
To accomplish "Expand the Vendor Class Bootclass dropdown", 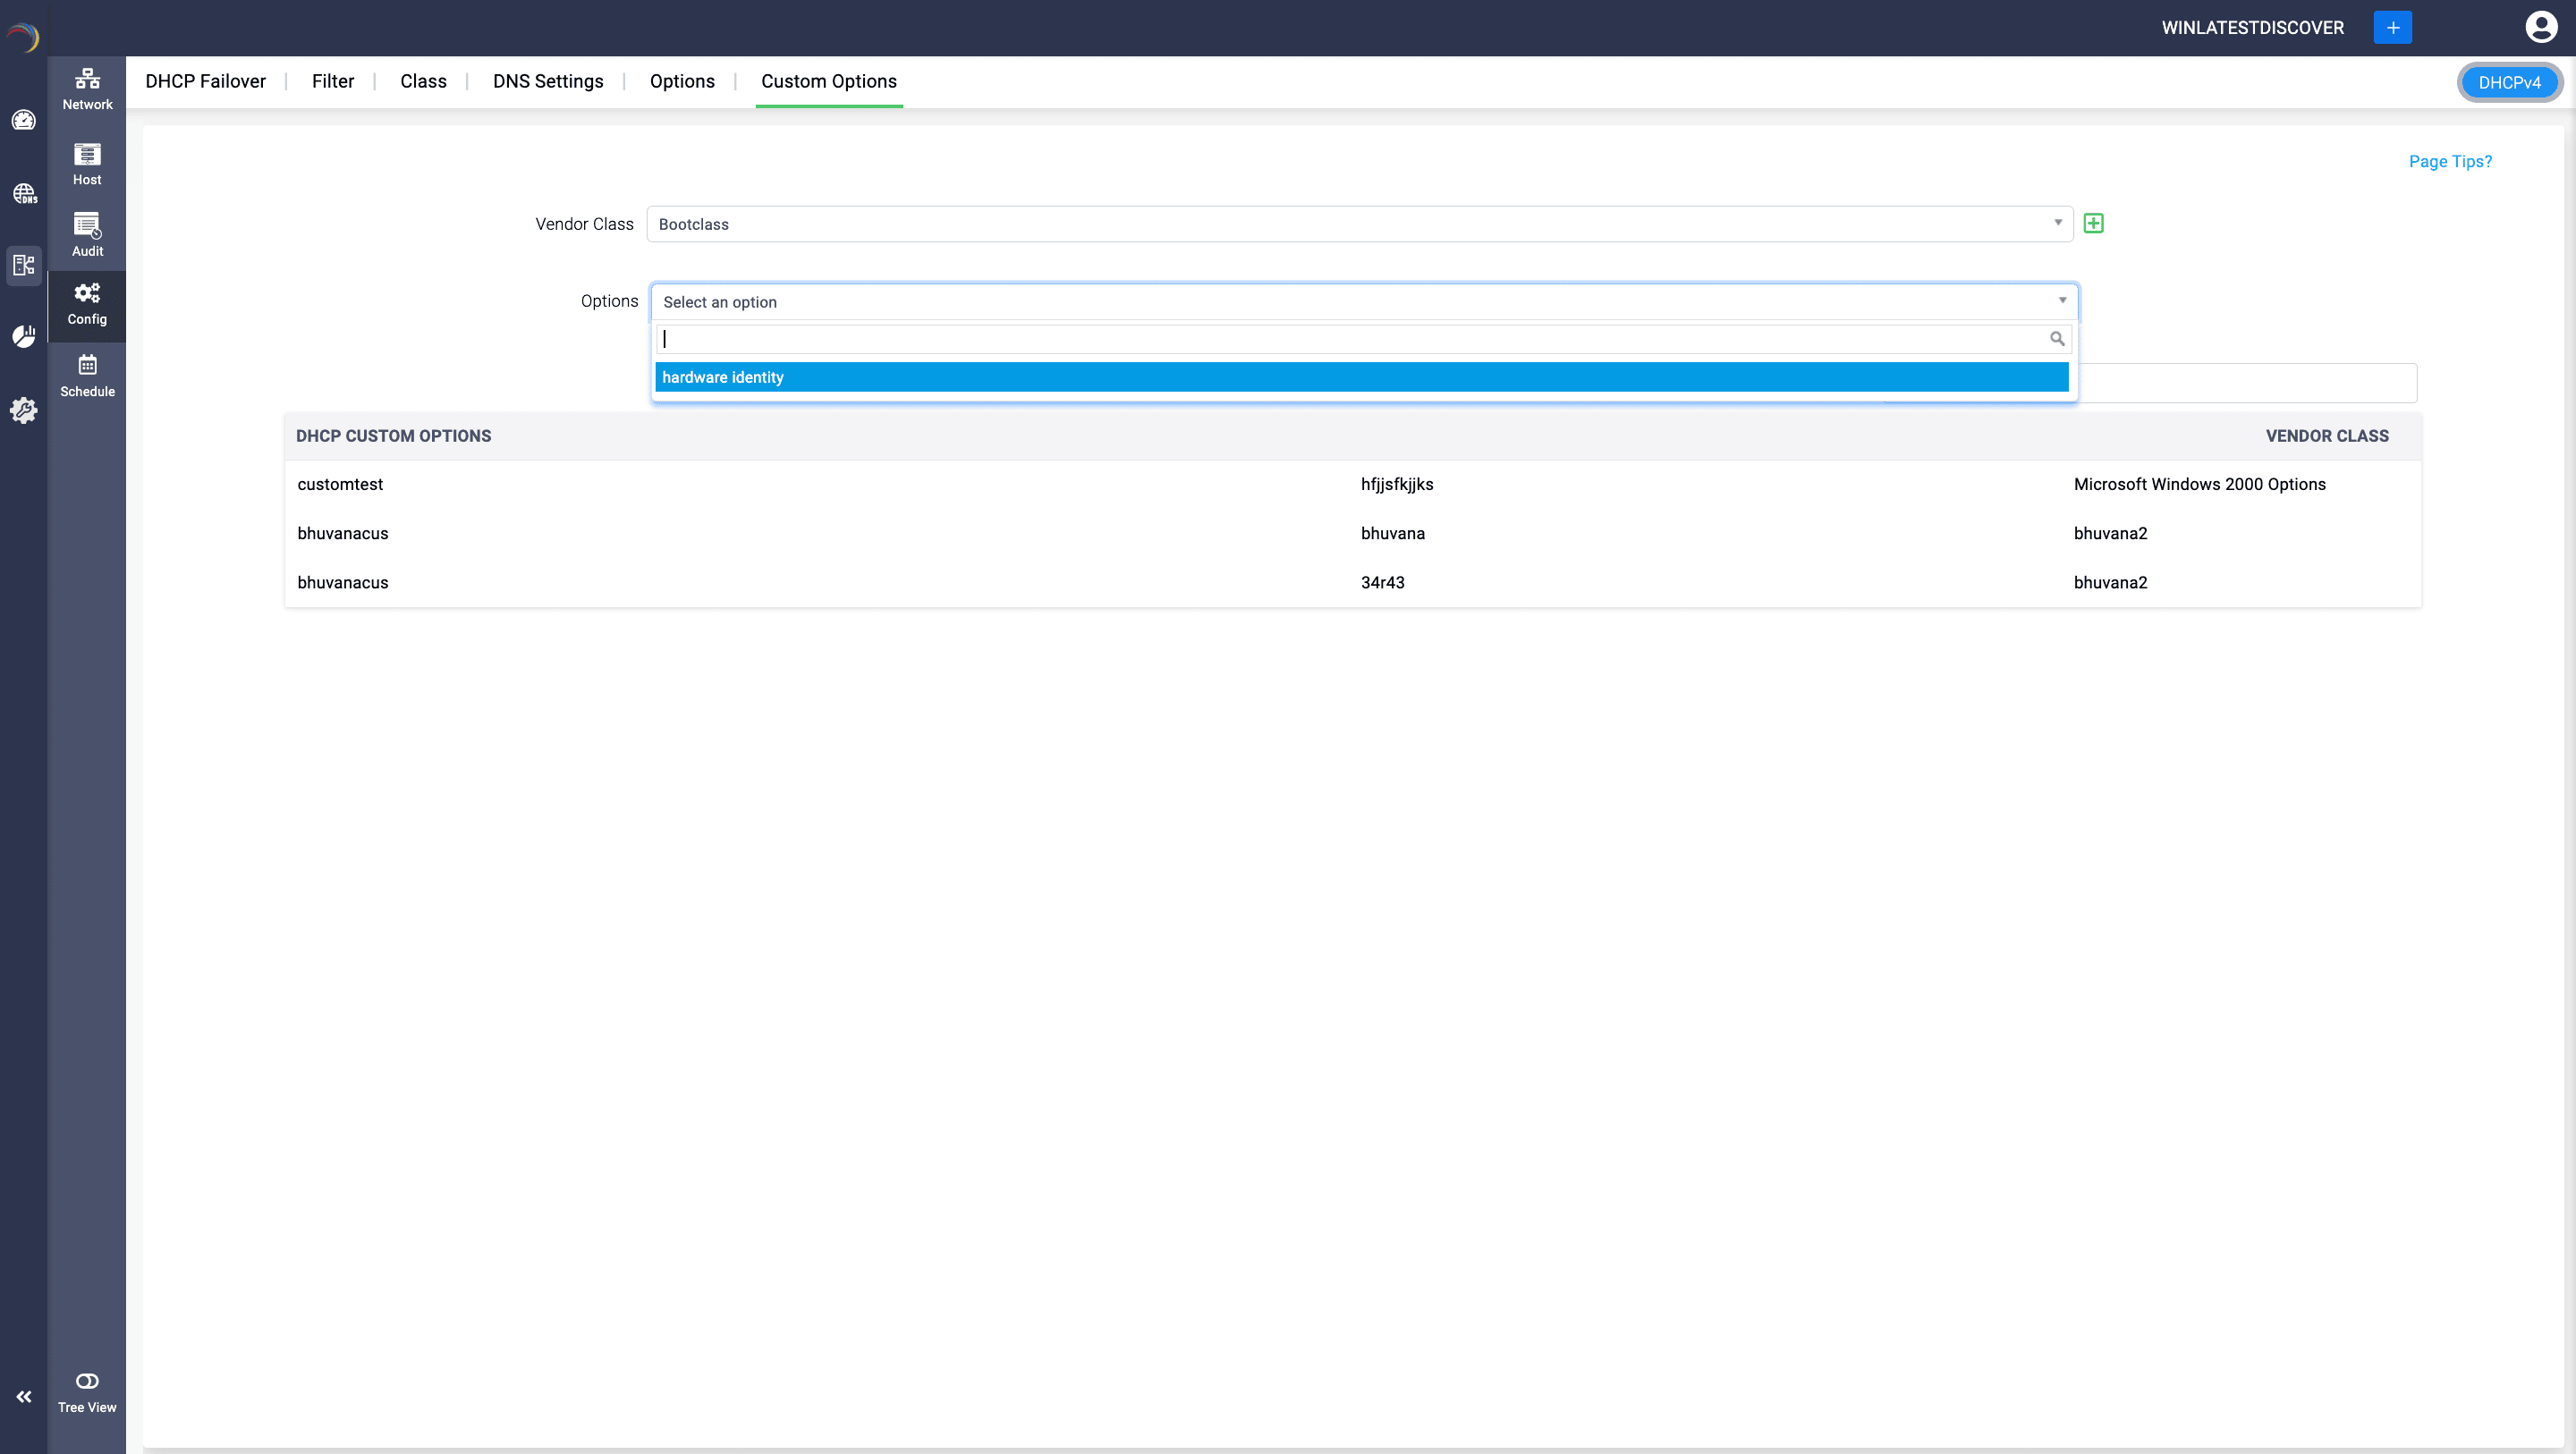I will pyautogui.click(x=1359, y=224).
